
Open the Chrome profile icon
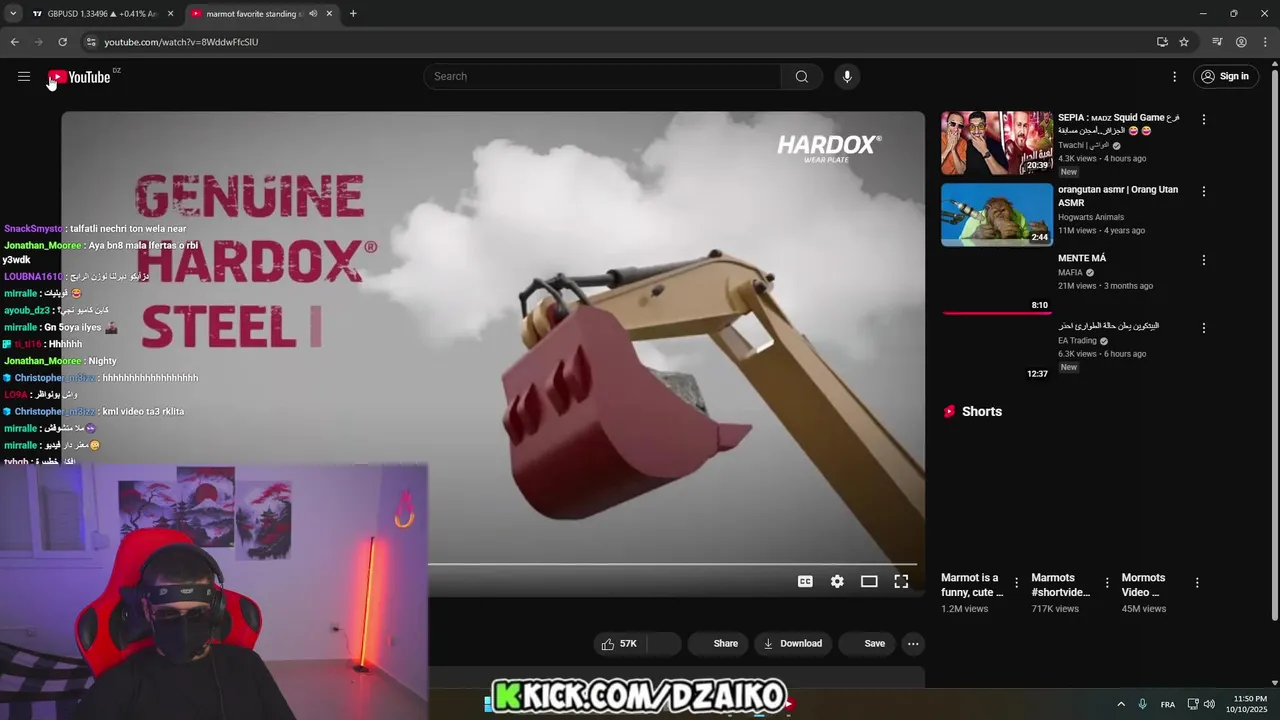click(x=1241, y=42)
